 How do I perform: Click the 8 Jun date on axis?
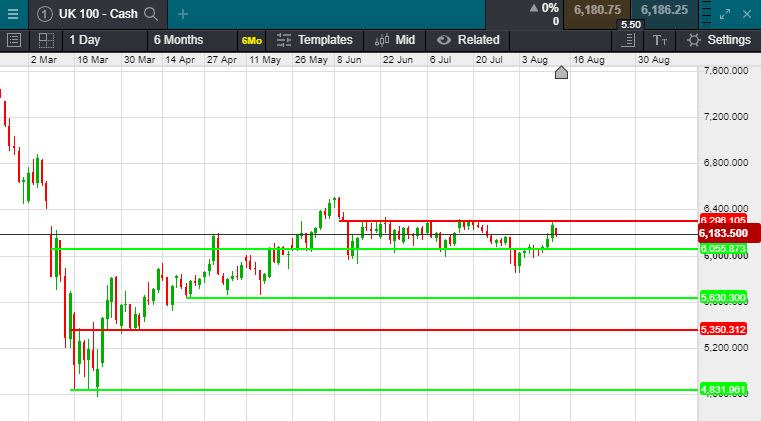(x=349, y=60)
